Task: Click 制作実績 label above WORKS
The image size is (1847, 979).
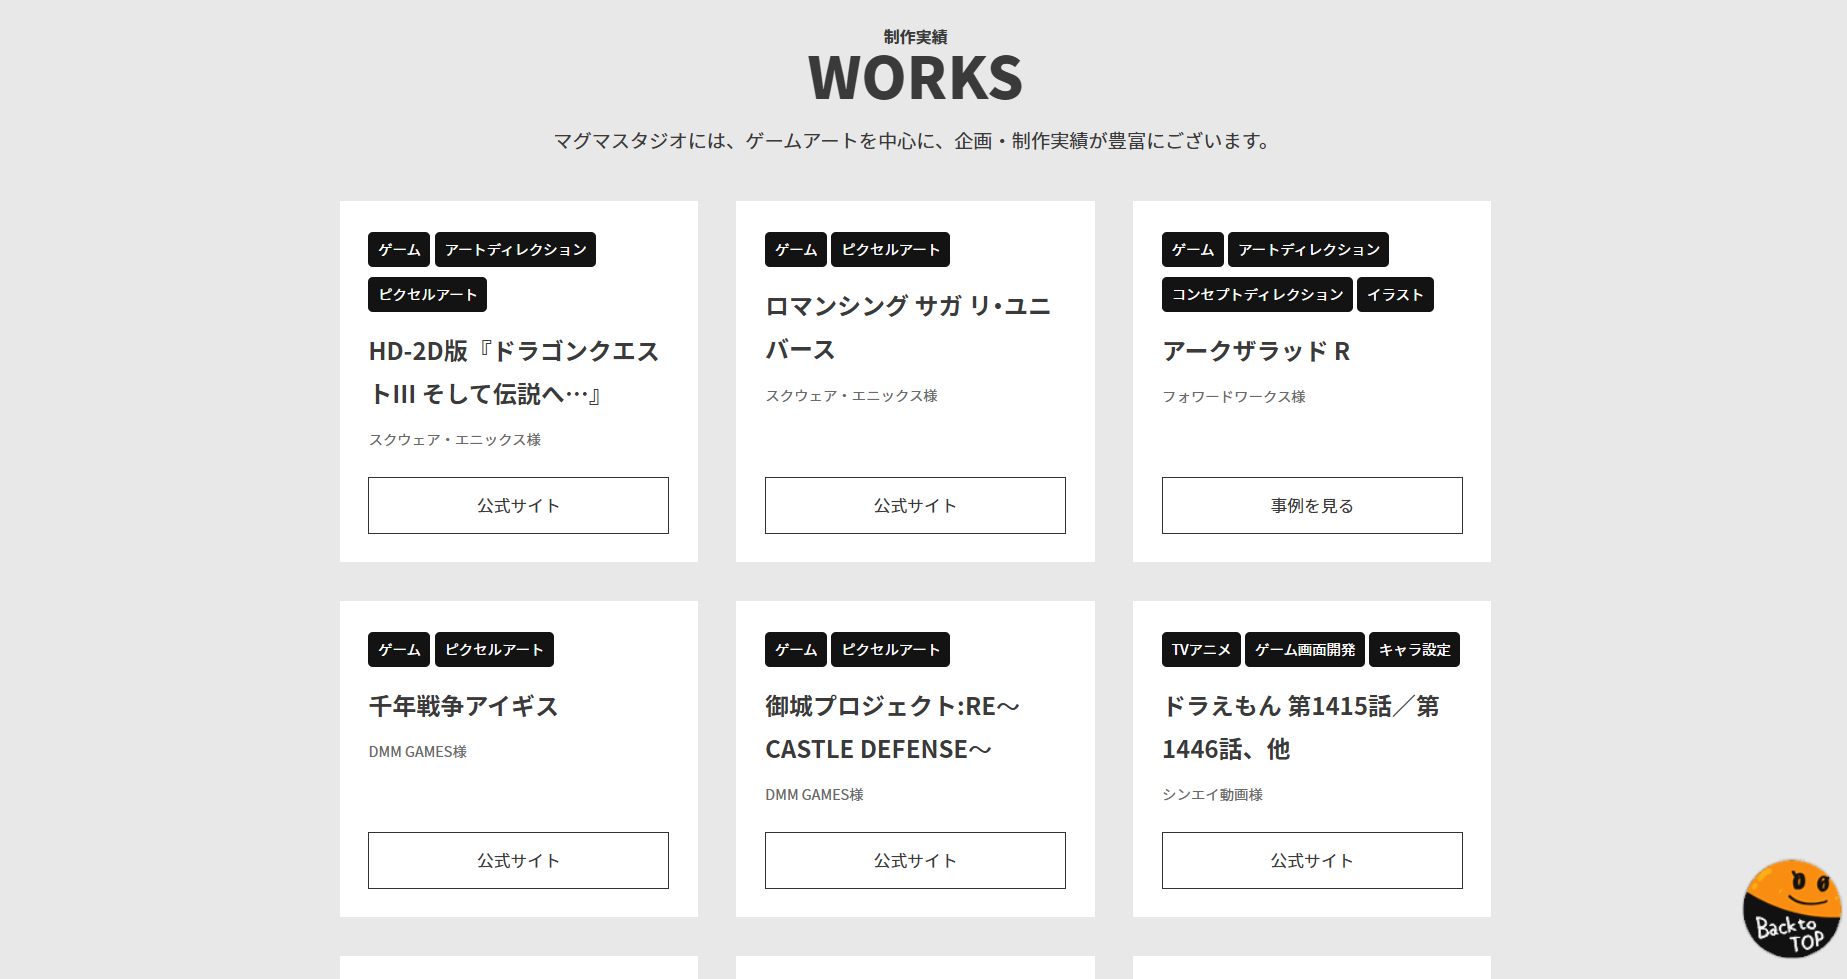Action: pos(915,37)
